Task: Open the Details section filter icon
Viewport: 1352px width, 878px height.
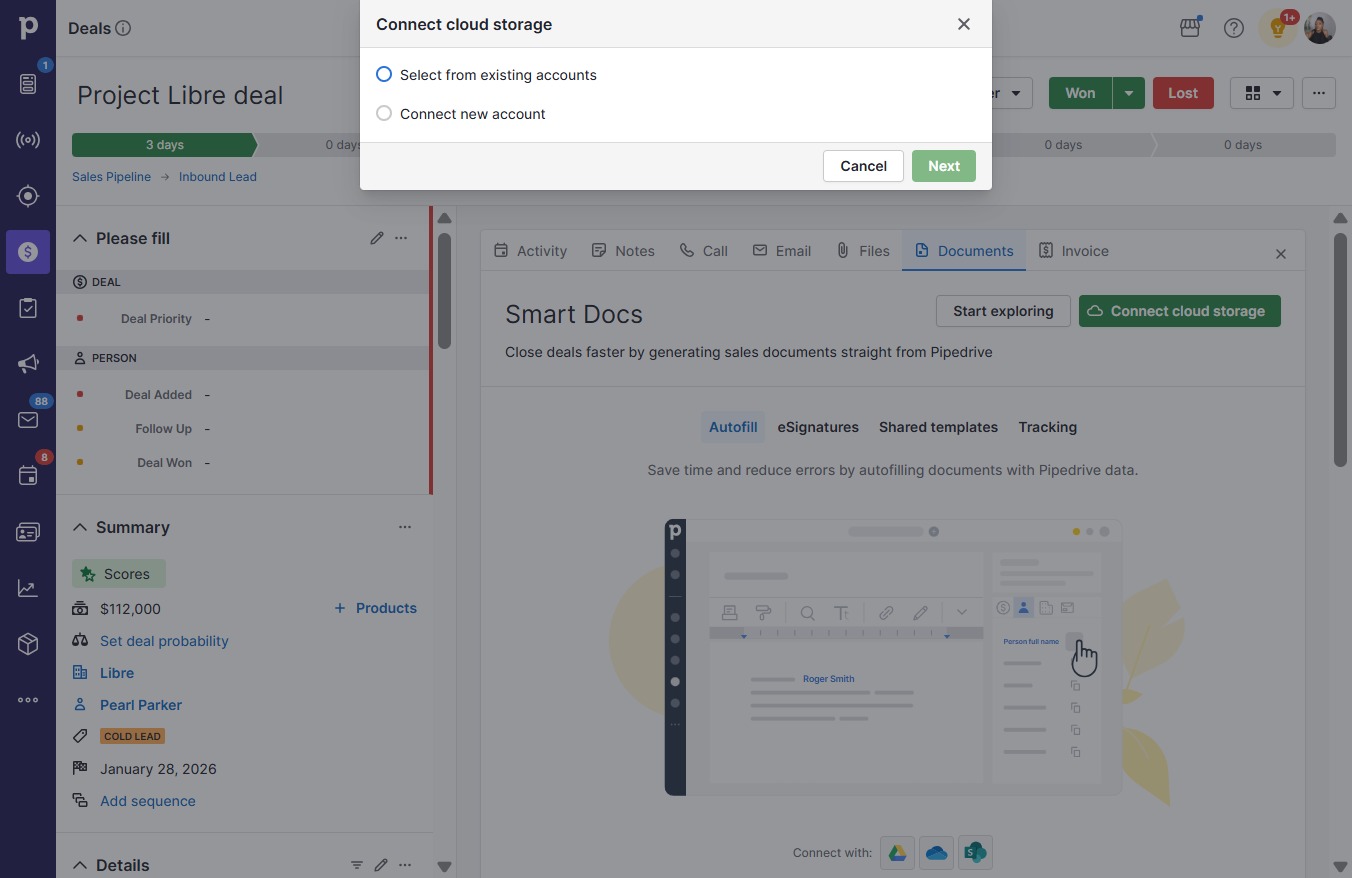Action: point(357,865)
